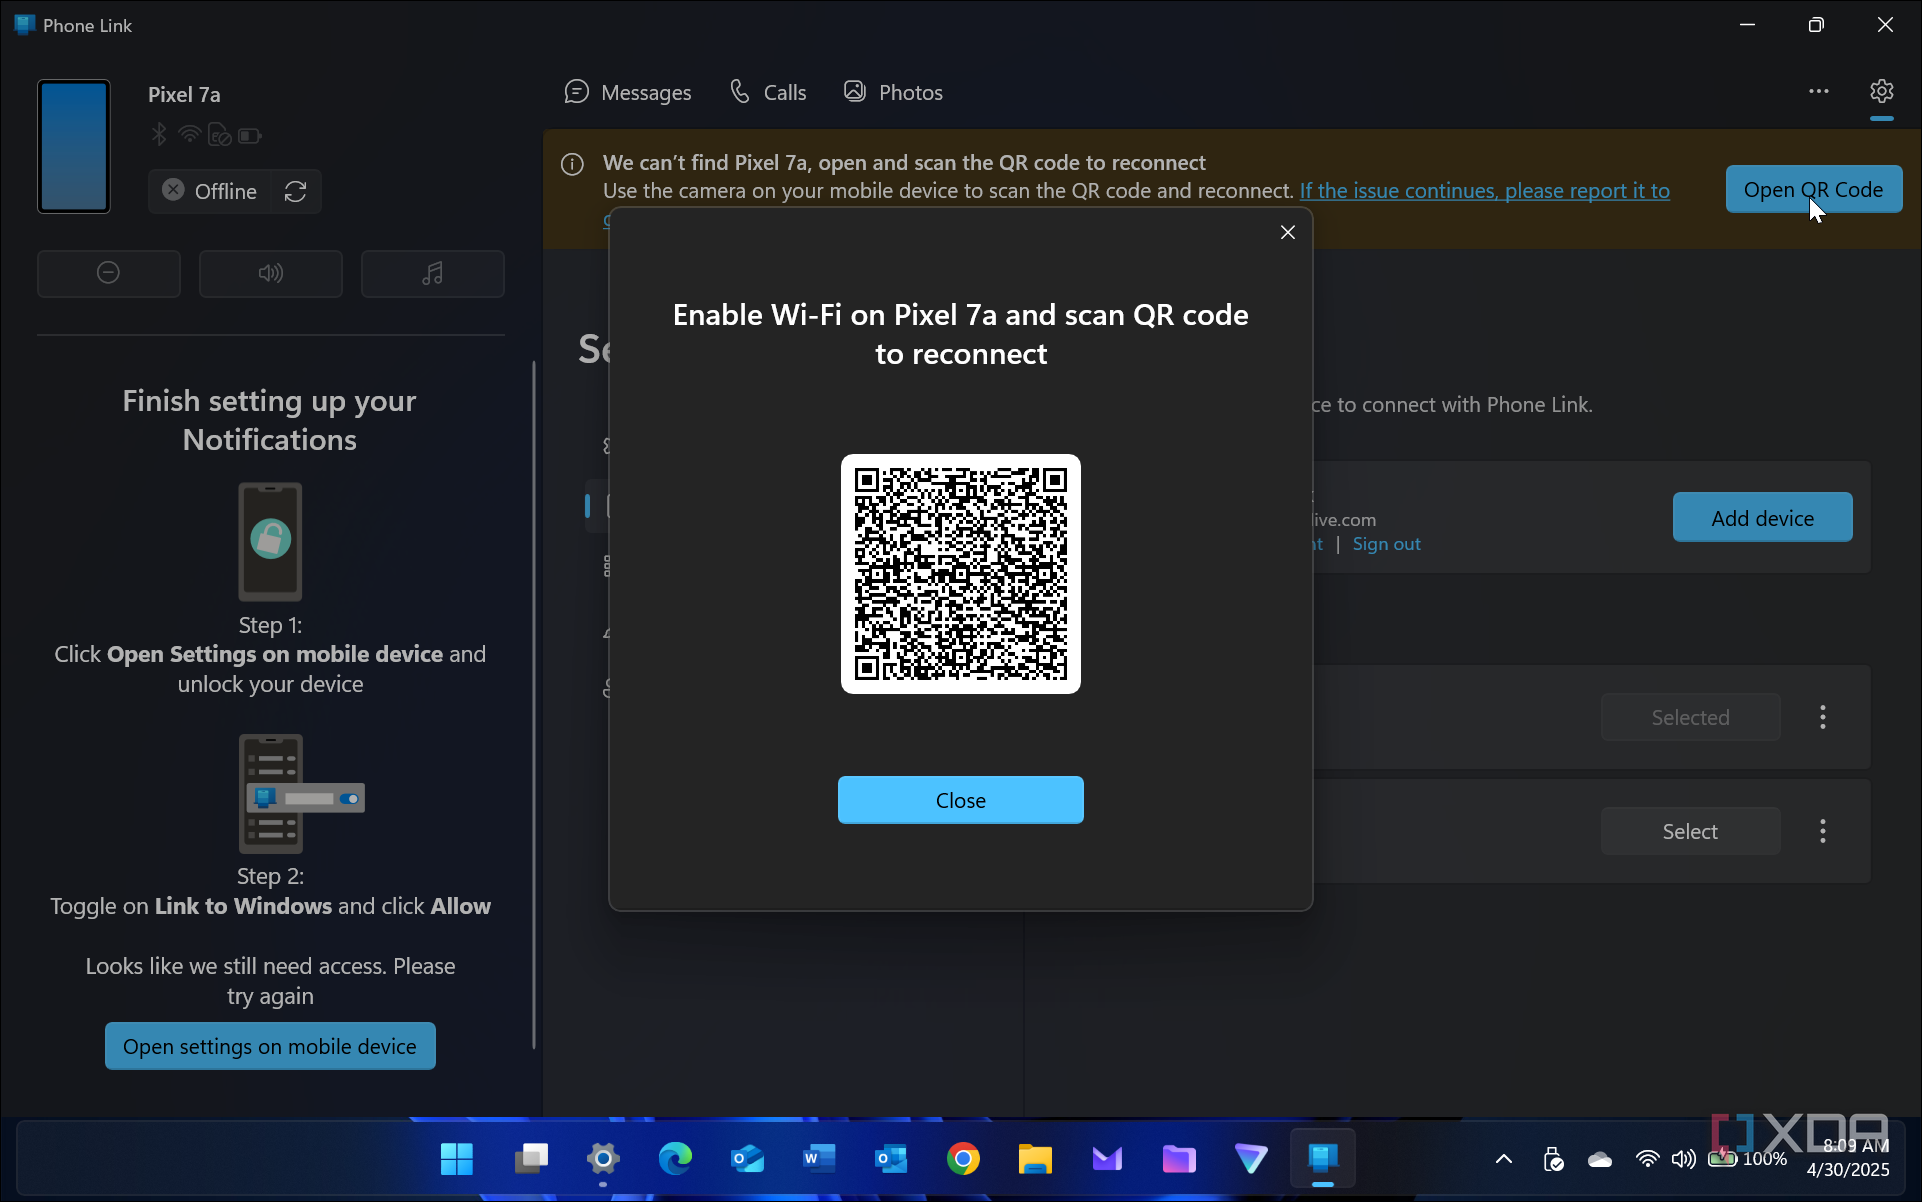
Task: Close the QR code dialog with X
Action: pyautogui.click(x=1288, y=232)
